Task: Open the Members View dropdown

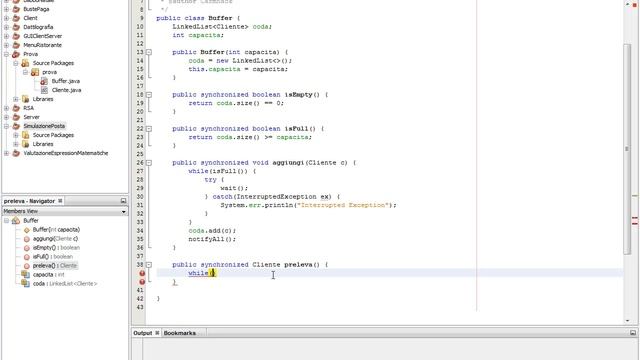Action: [123, 211]
